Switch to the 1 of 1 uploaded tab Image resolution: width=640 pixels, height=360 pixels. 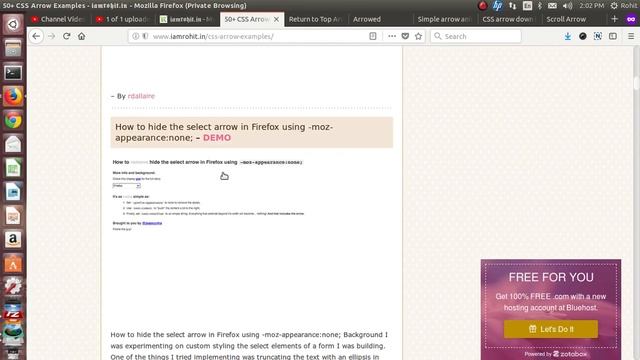(x=123, y=19)
